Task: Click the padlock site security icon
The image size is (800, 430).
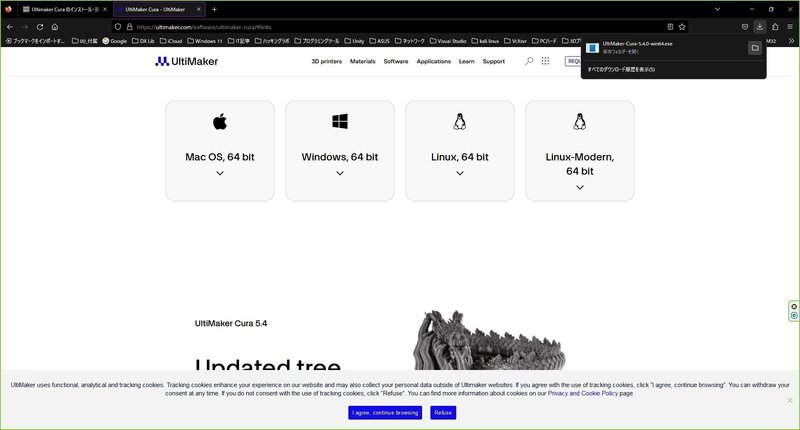Action: click(x=129, y=27)
